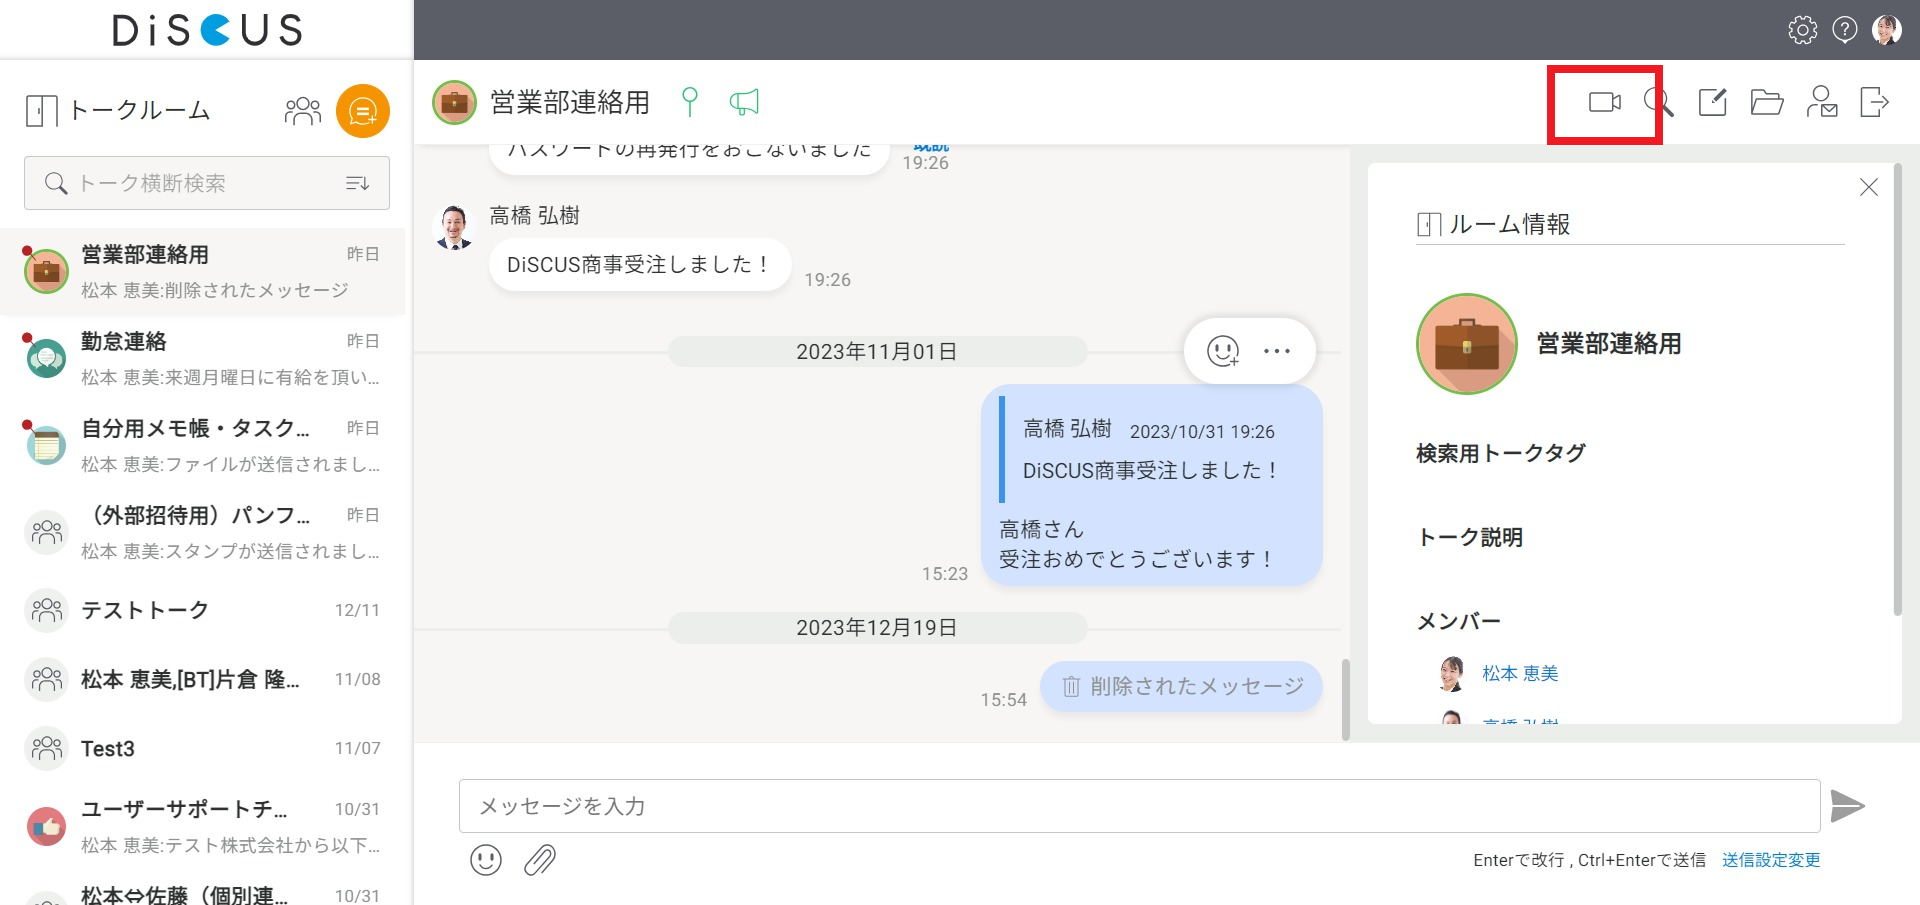Screen dimensions: 1920x905
Task: Add reaction with smiley-plus icon on message
Action: coord(1223,351)
